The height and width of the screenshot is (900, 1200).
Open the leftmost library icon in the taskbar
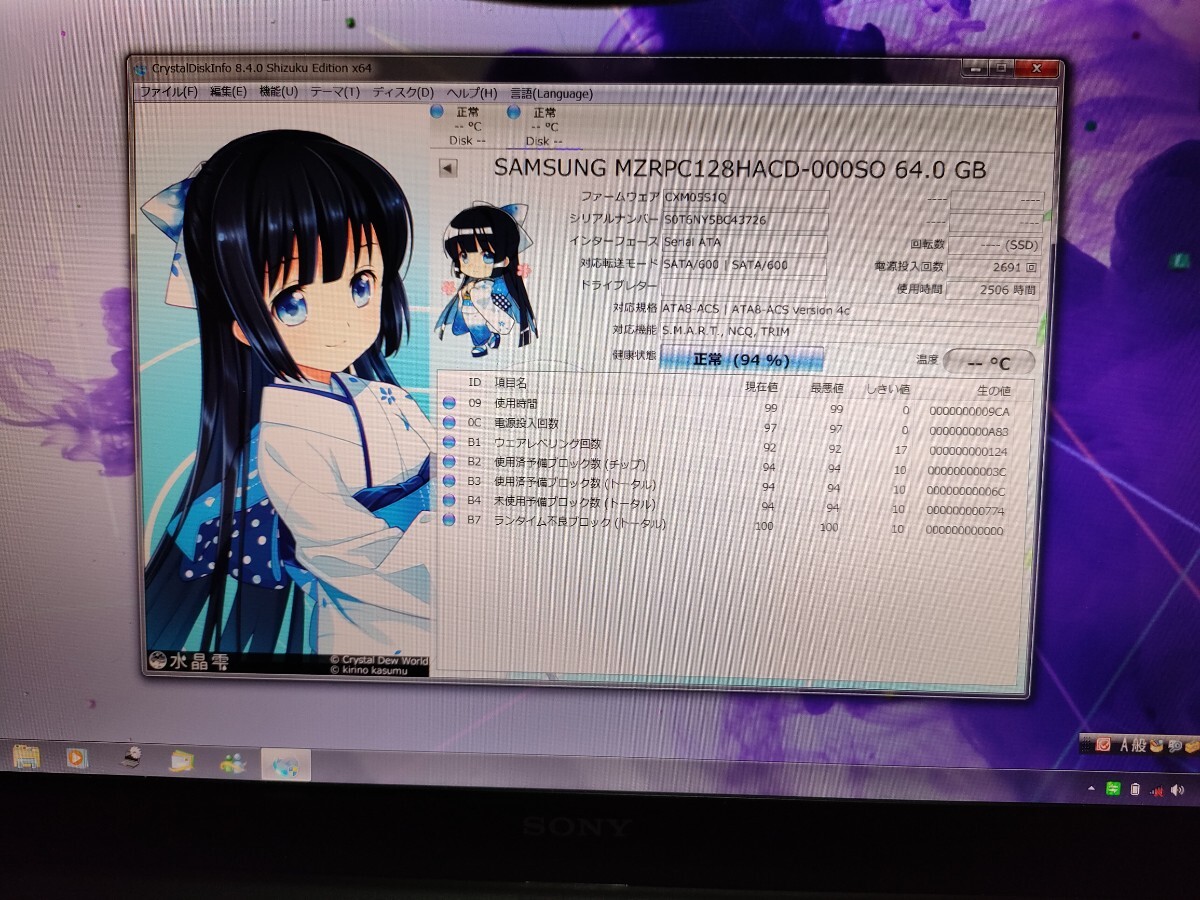point(27,757)
